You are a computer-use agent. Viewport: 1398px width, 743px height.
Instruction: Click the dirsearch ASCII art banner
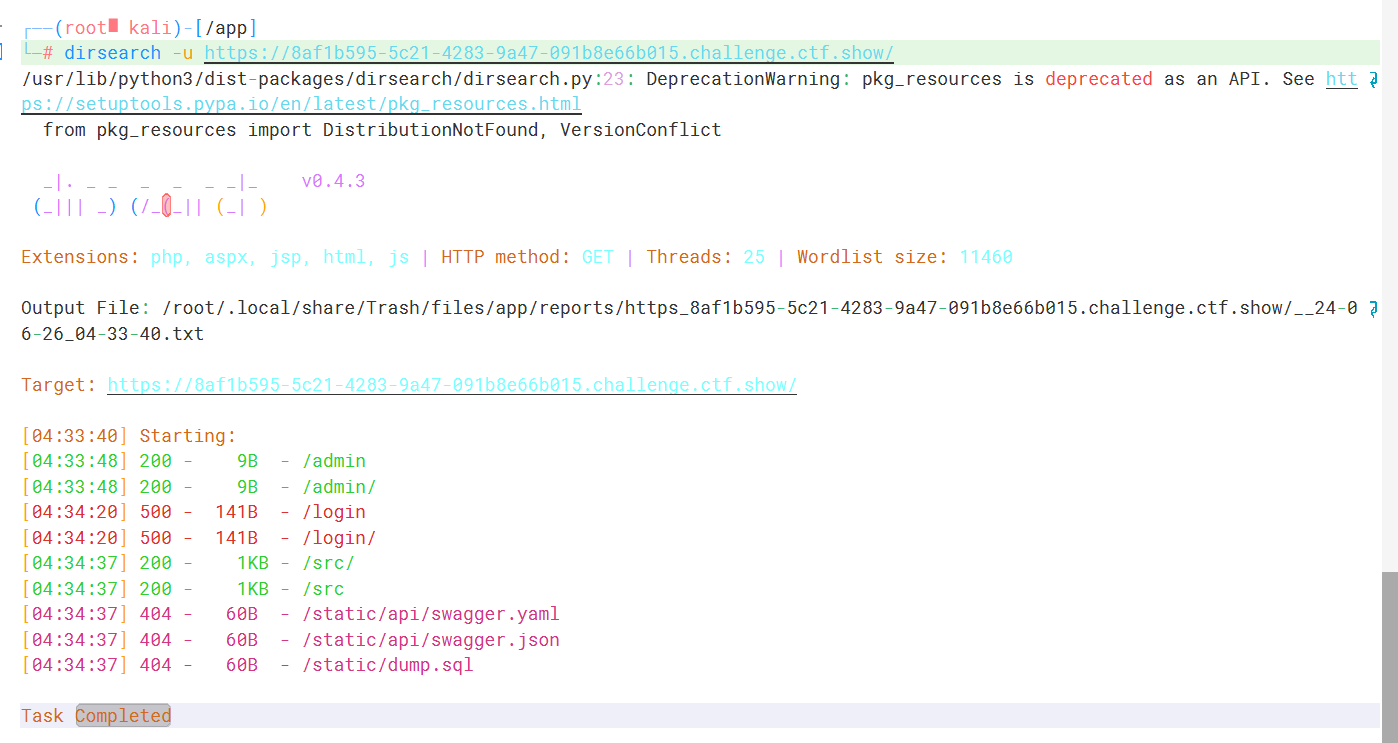[x=150, y=194]
